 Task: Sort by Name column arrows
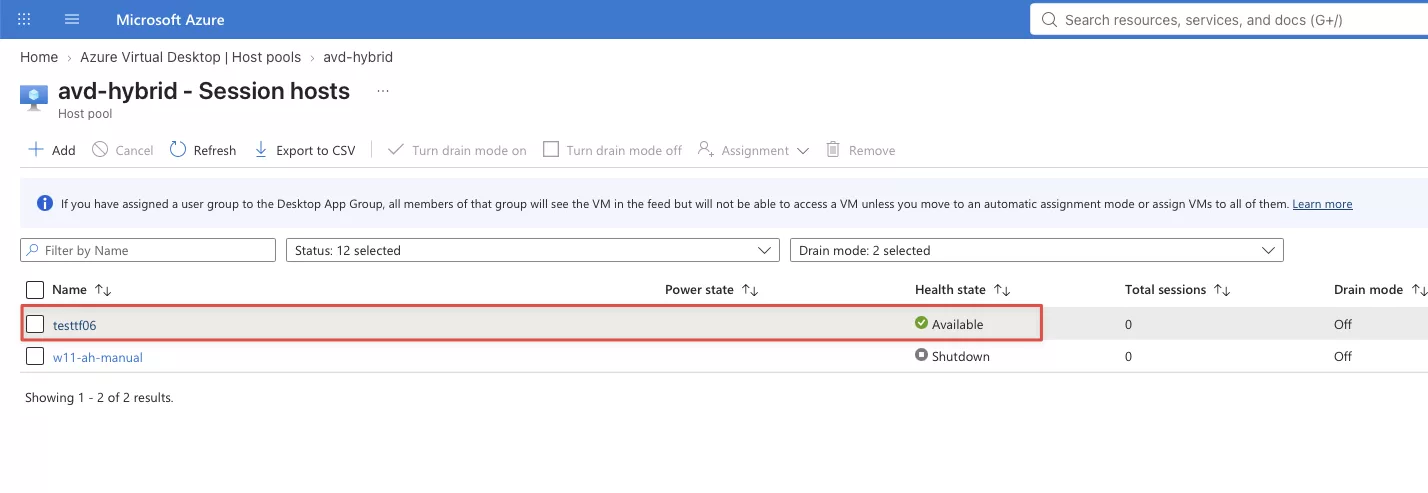tap(103, 290)
